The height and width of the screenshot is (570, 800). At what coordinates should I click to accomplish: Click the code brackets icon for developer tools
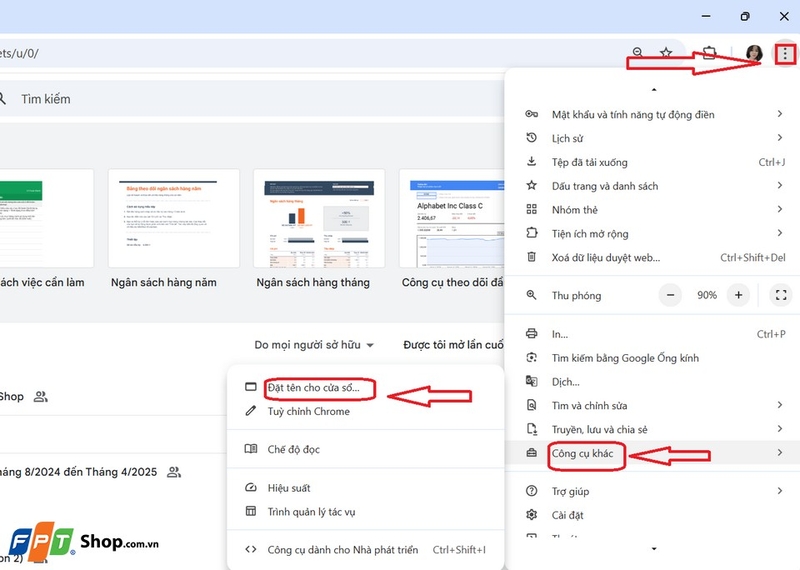(251, 550)
